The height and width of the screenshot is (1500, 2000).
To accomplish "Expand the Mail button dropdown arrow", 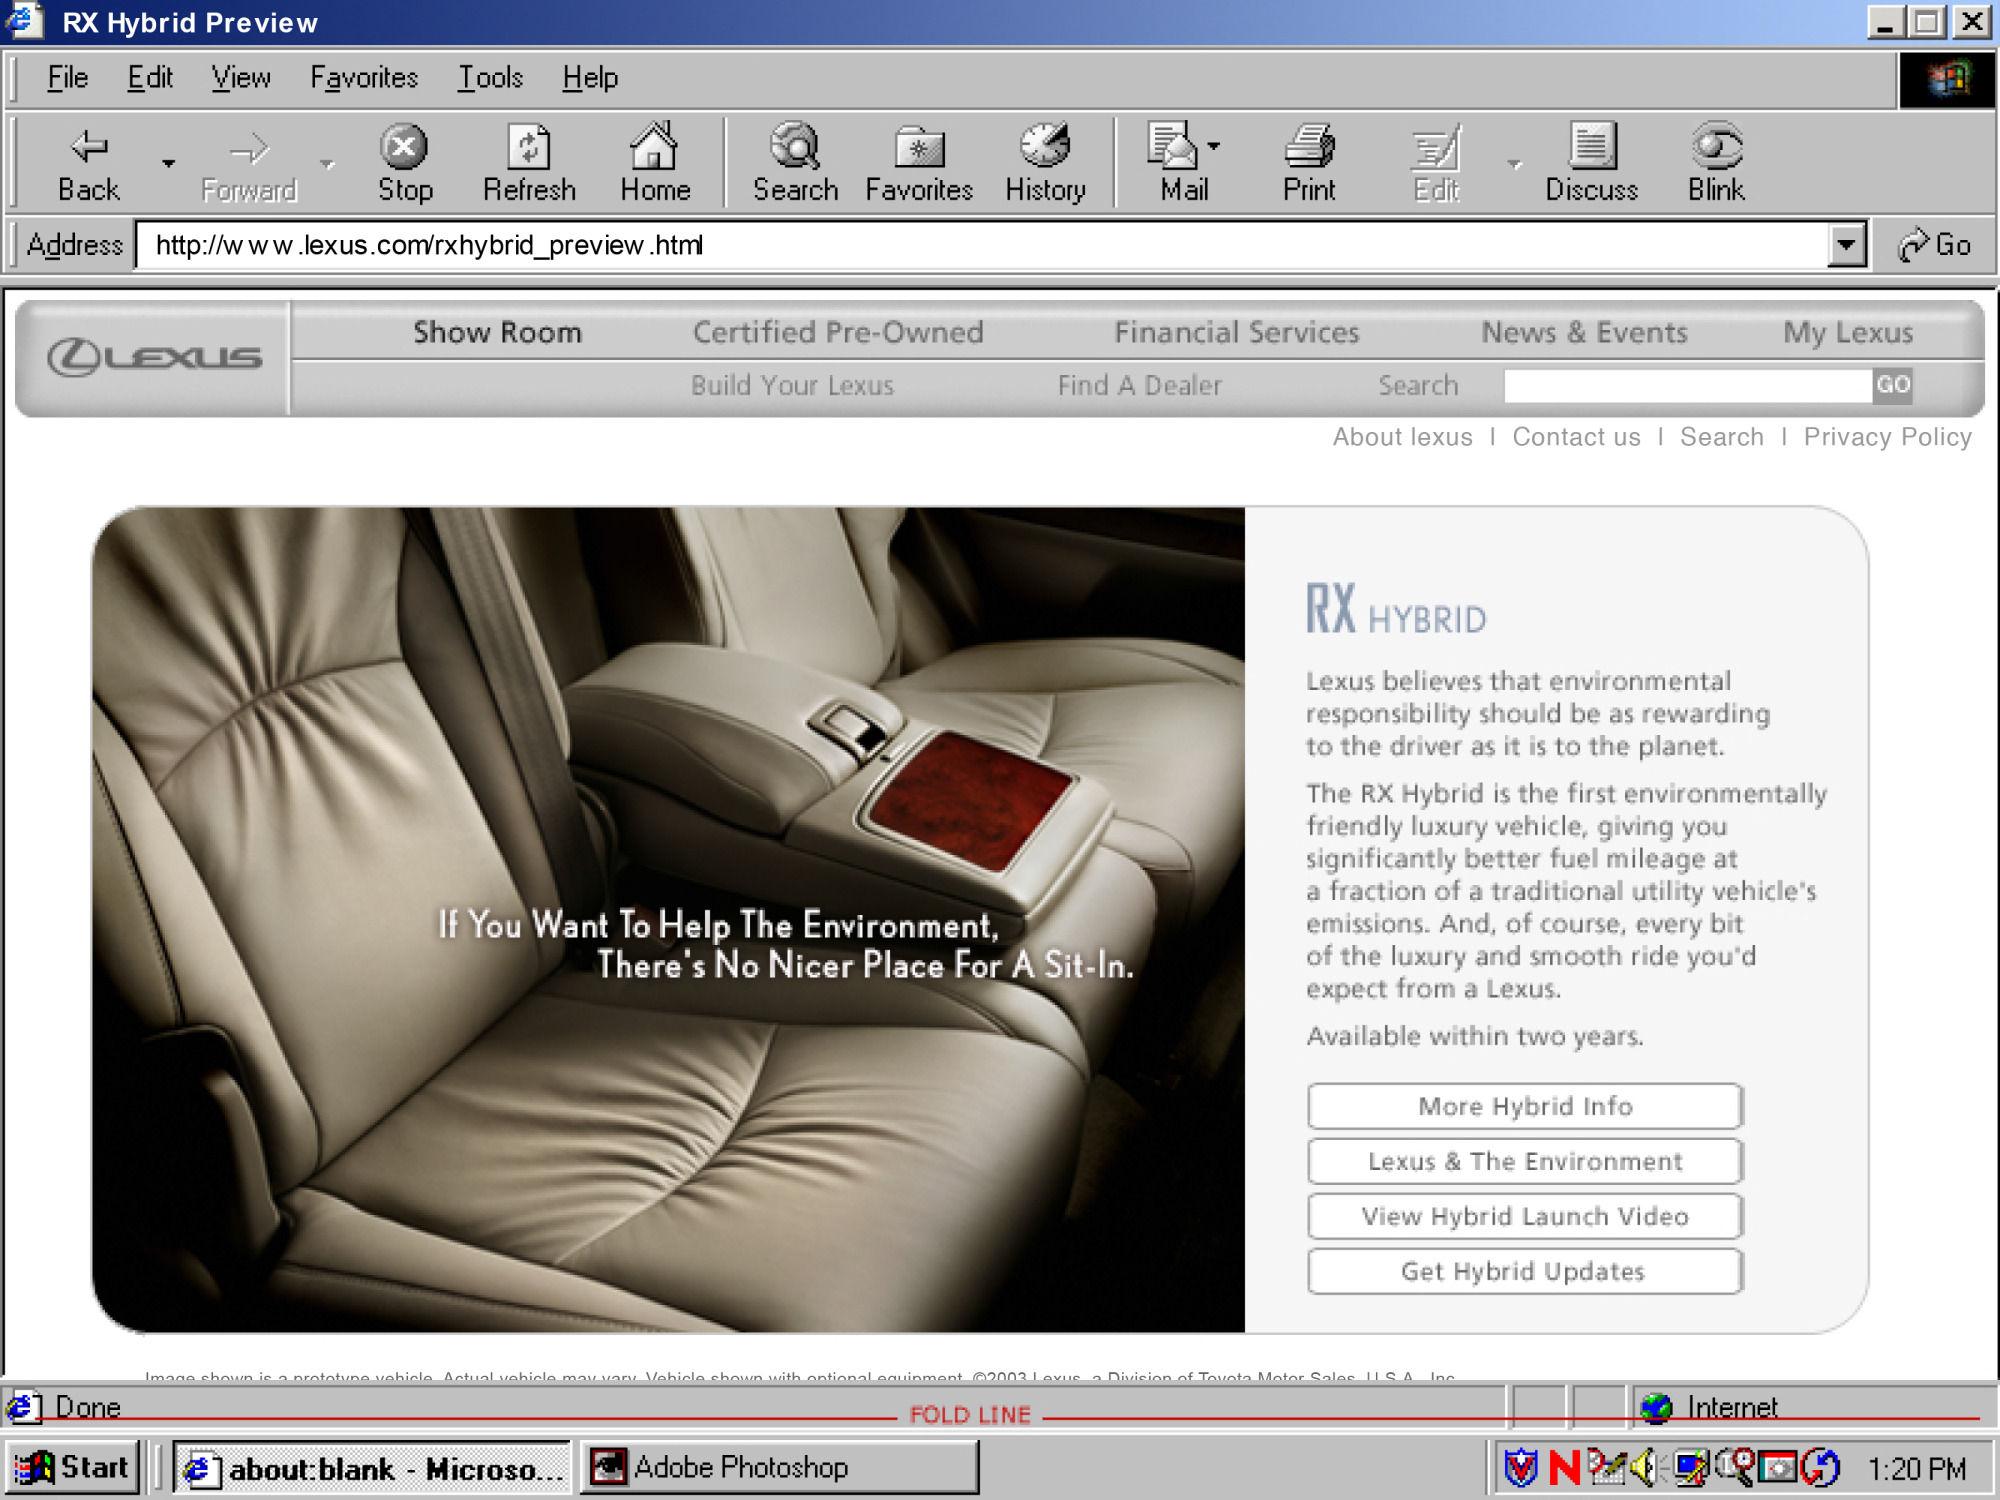I will click(x=1214, y=146).
